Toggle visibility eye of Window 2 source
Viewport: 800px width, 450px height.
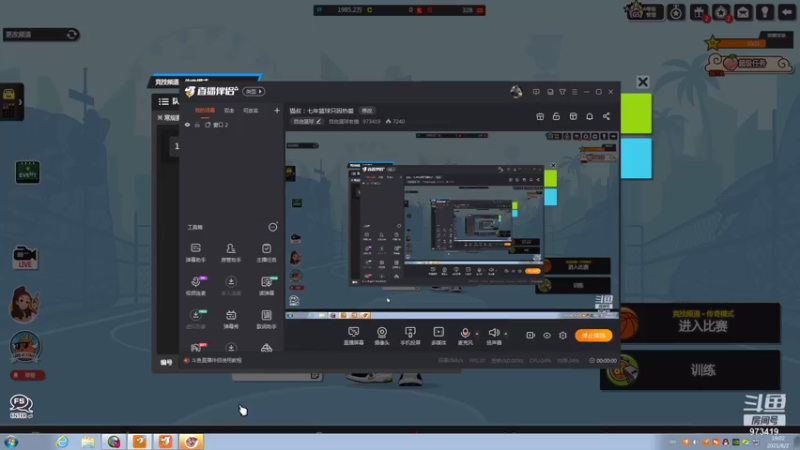[187, 125]
